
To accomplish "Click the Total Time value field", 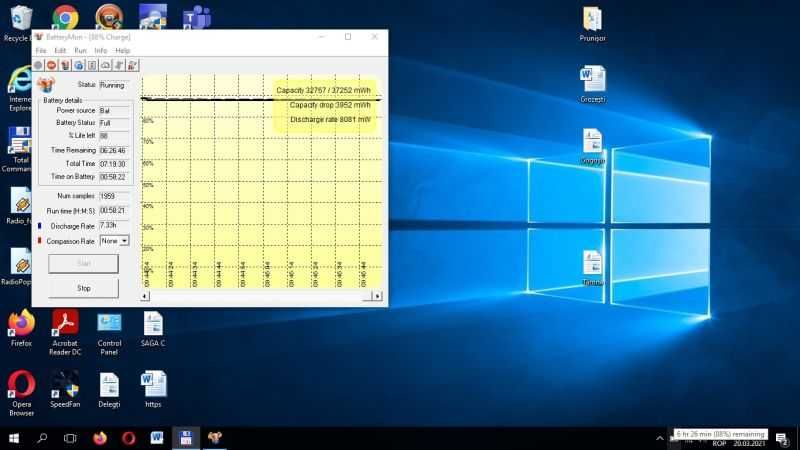I will [x=114, y=164].
